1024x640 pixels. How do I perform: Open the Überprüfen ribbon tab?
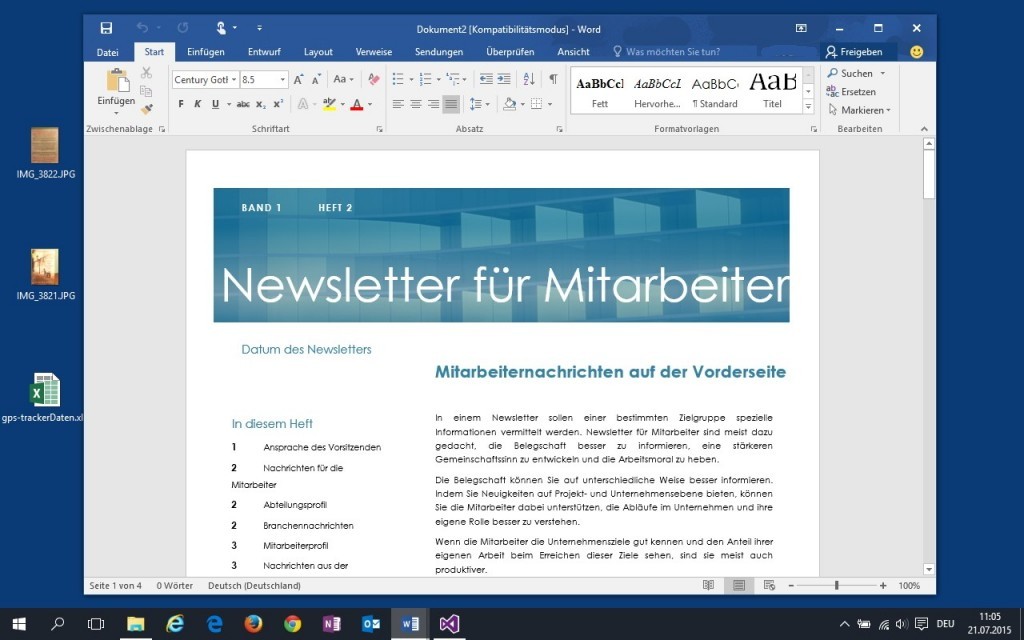(510, 52)
